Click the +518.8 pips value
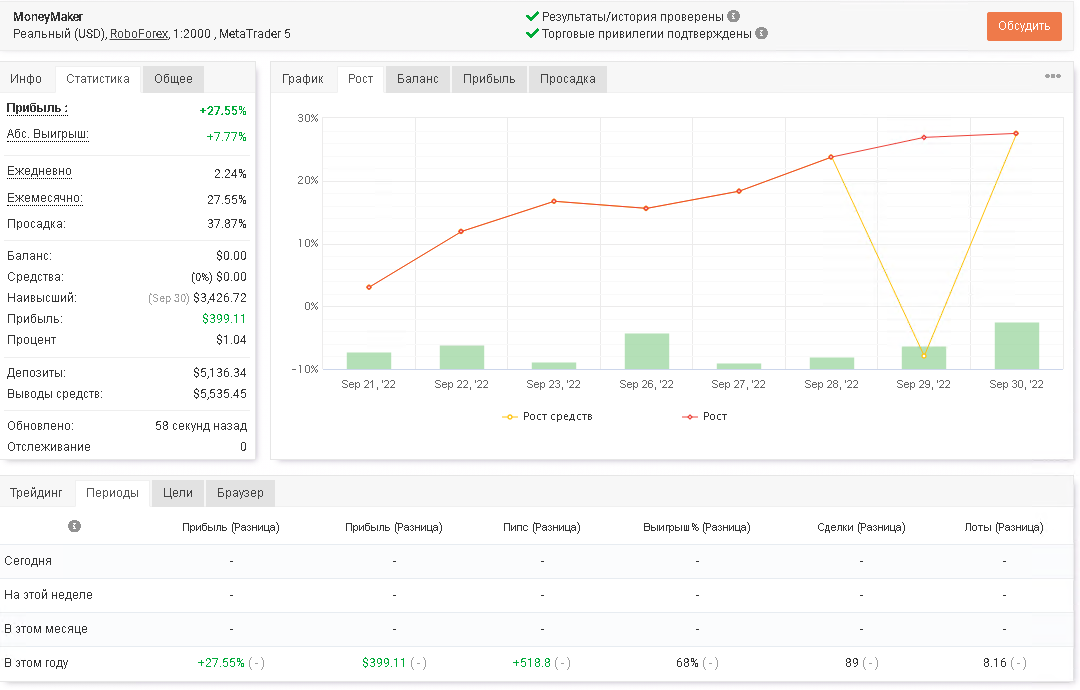The width and height of the screenshot is (1080, 690). coord(532,663)
